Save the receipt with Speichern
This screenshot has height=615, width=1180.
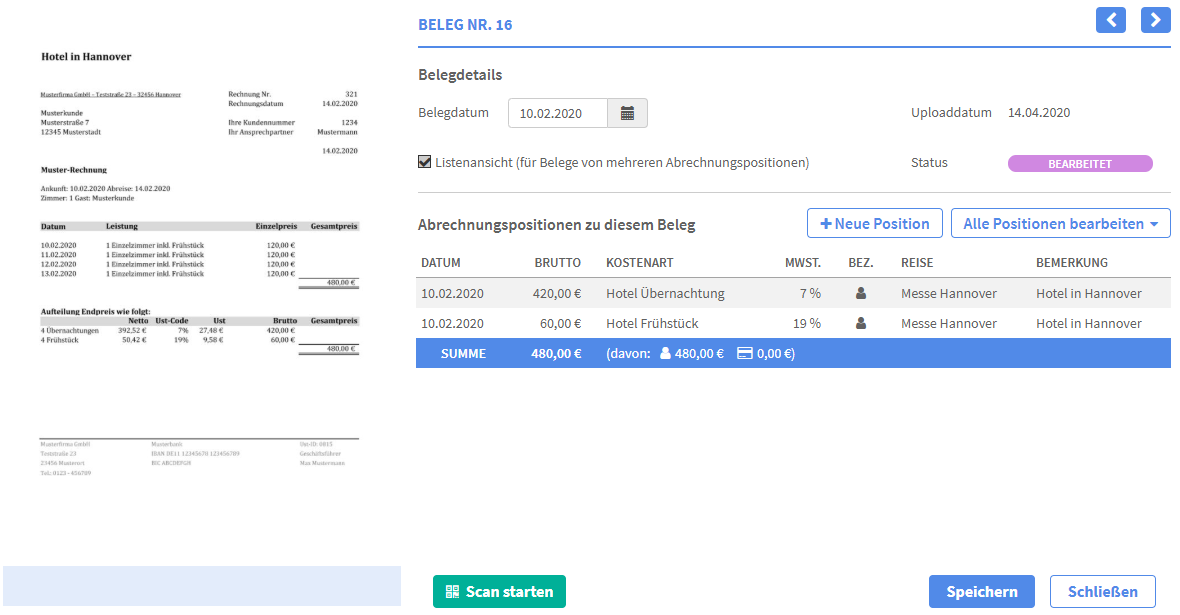coord(981,592)
